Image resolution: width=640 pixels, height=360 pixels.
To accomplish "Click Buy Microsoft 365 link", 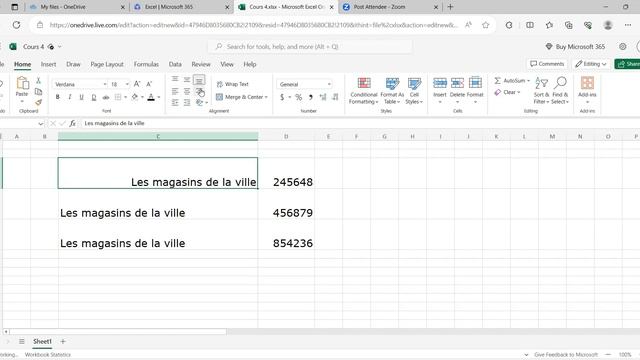I will (x=576, y=47).
